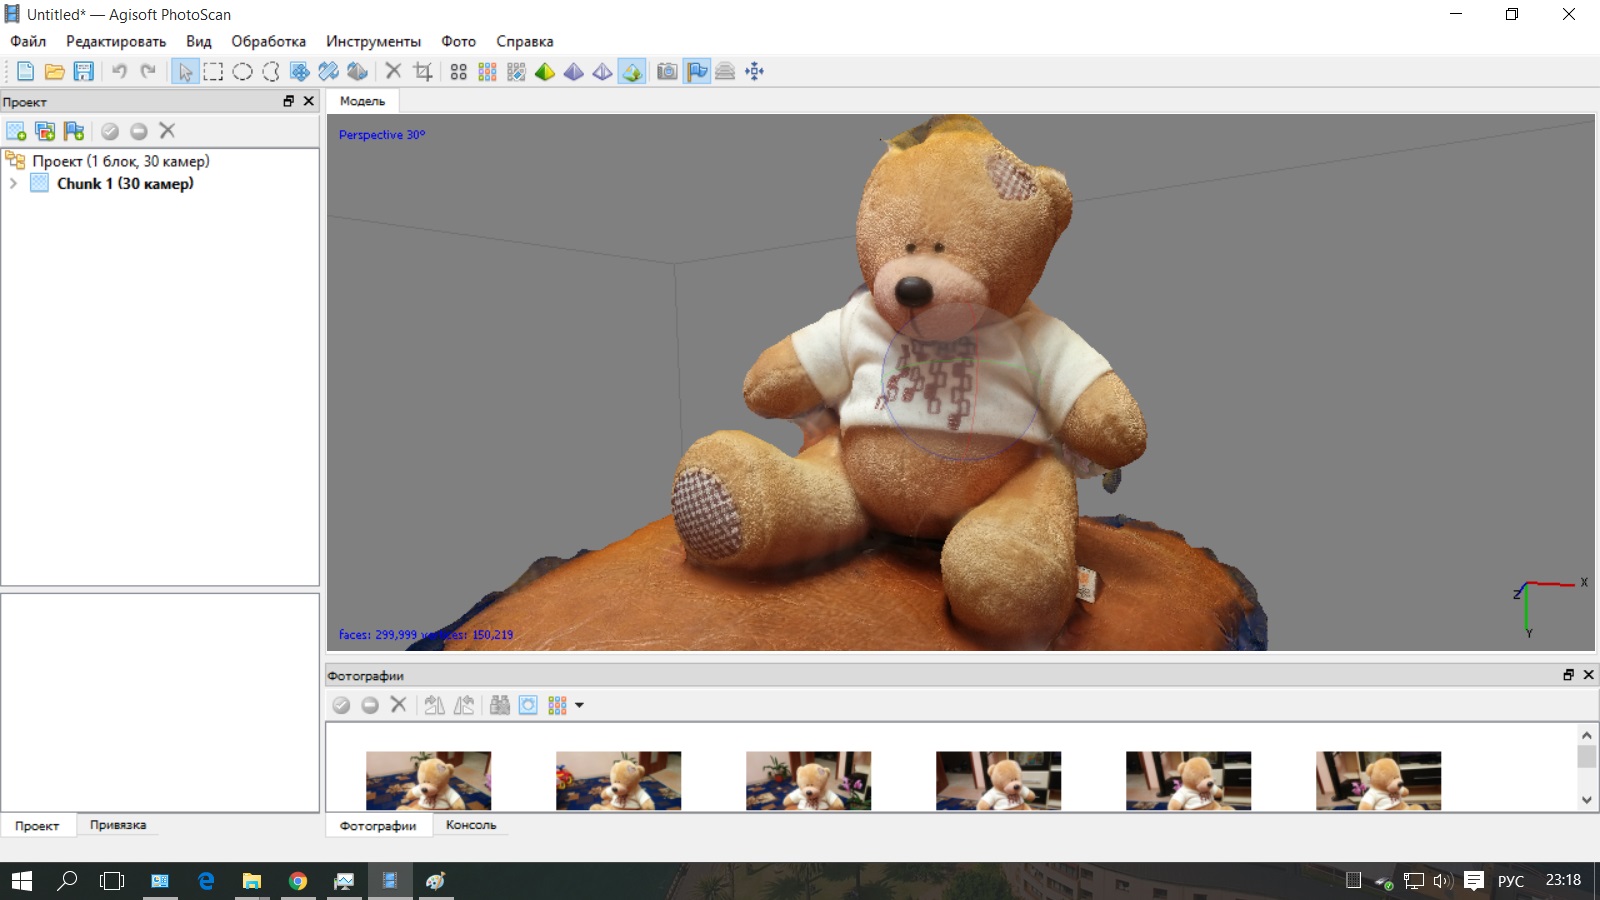
Task: Disable cameras in the Photos pane toolbar
Action: [x=370, y=705]
